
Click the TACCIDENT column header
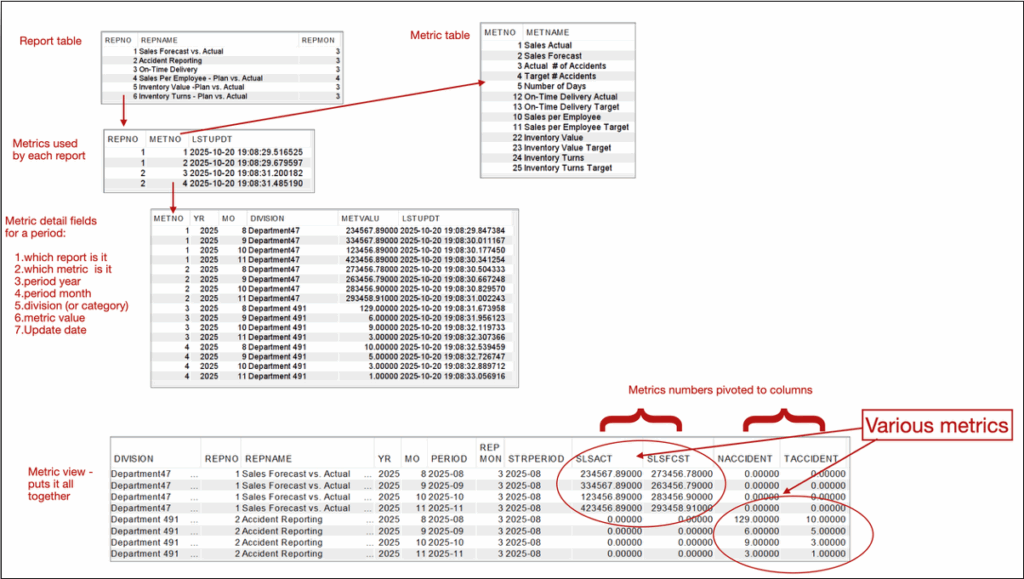coord(811,459)
